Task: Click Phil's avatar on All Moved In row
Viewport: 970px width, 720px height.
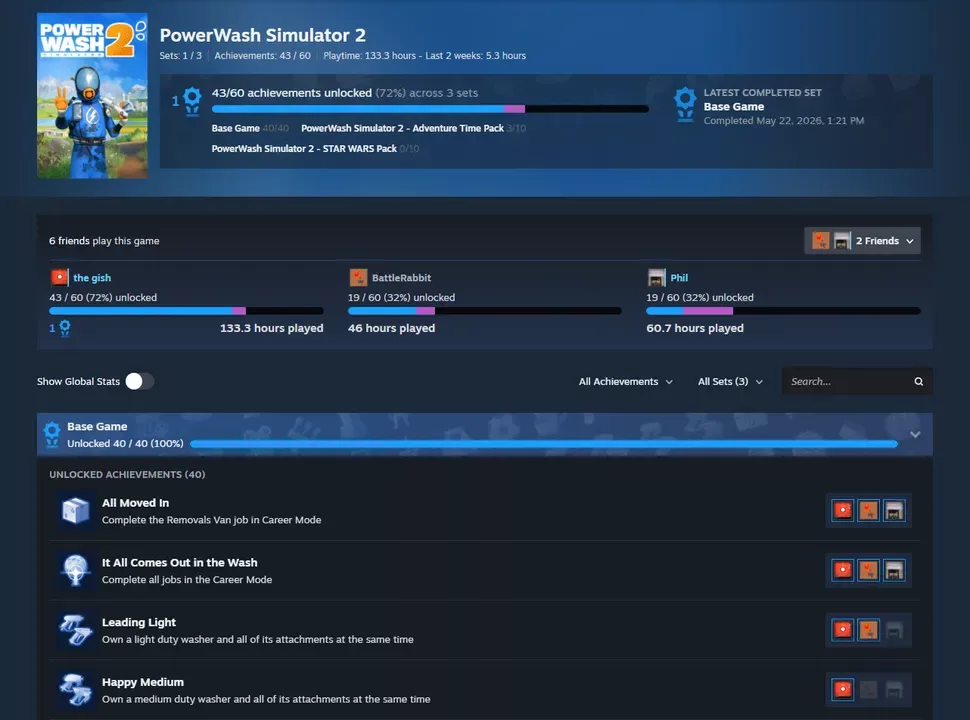Action: click(894, 511)
